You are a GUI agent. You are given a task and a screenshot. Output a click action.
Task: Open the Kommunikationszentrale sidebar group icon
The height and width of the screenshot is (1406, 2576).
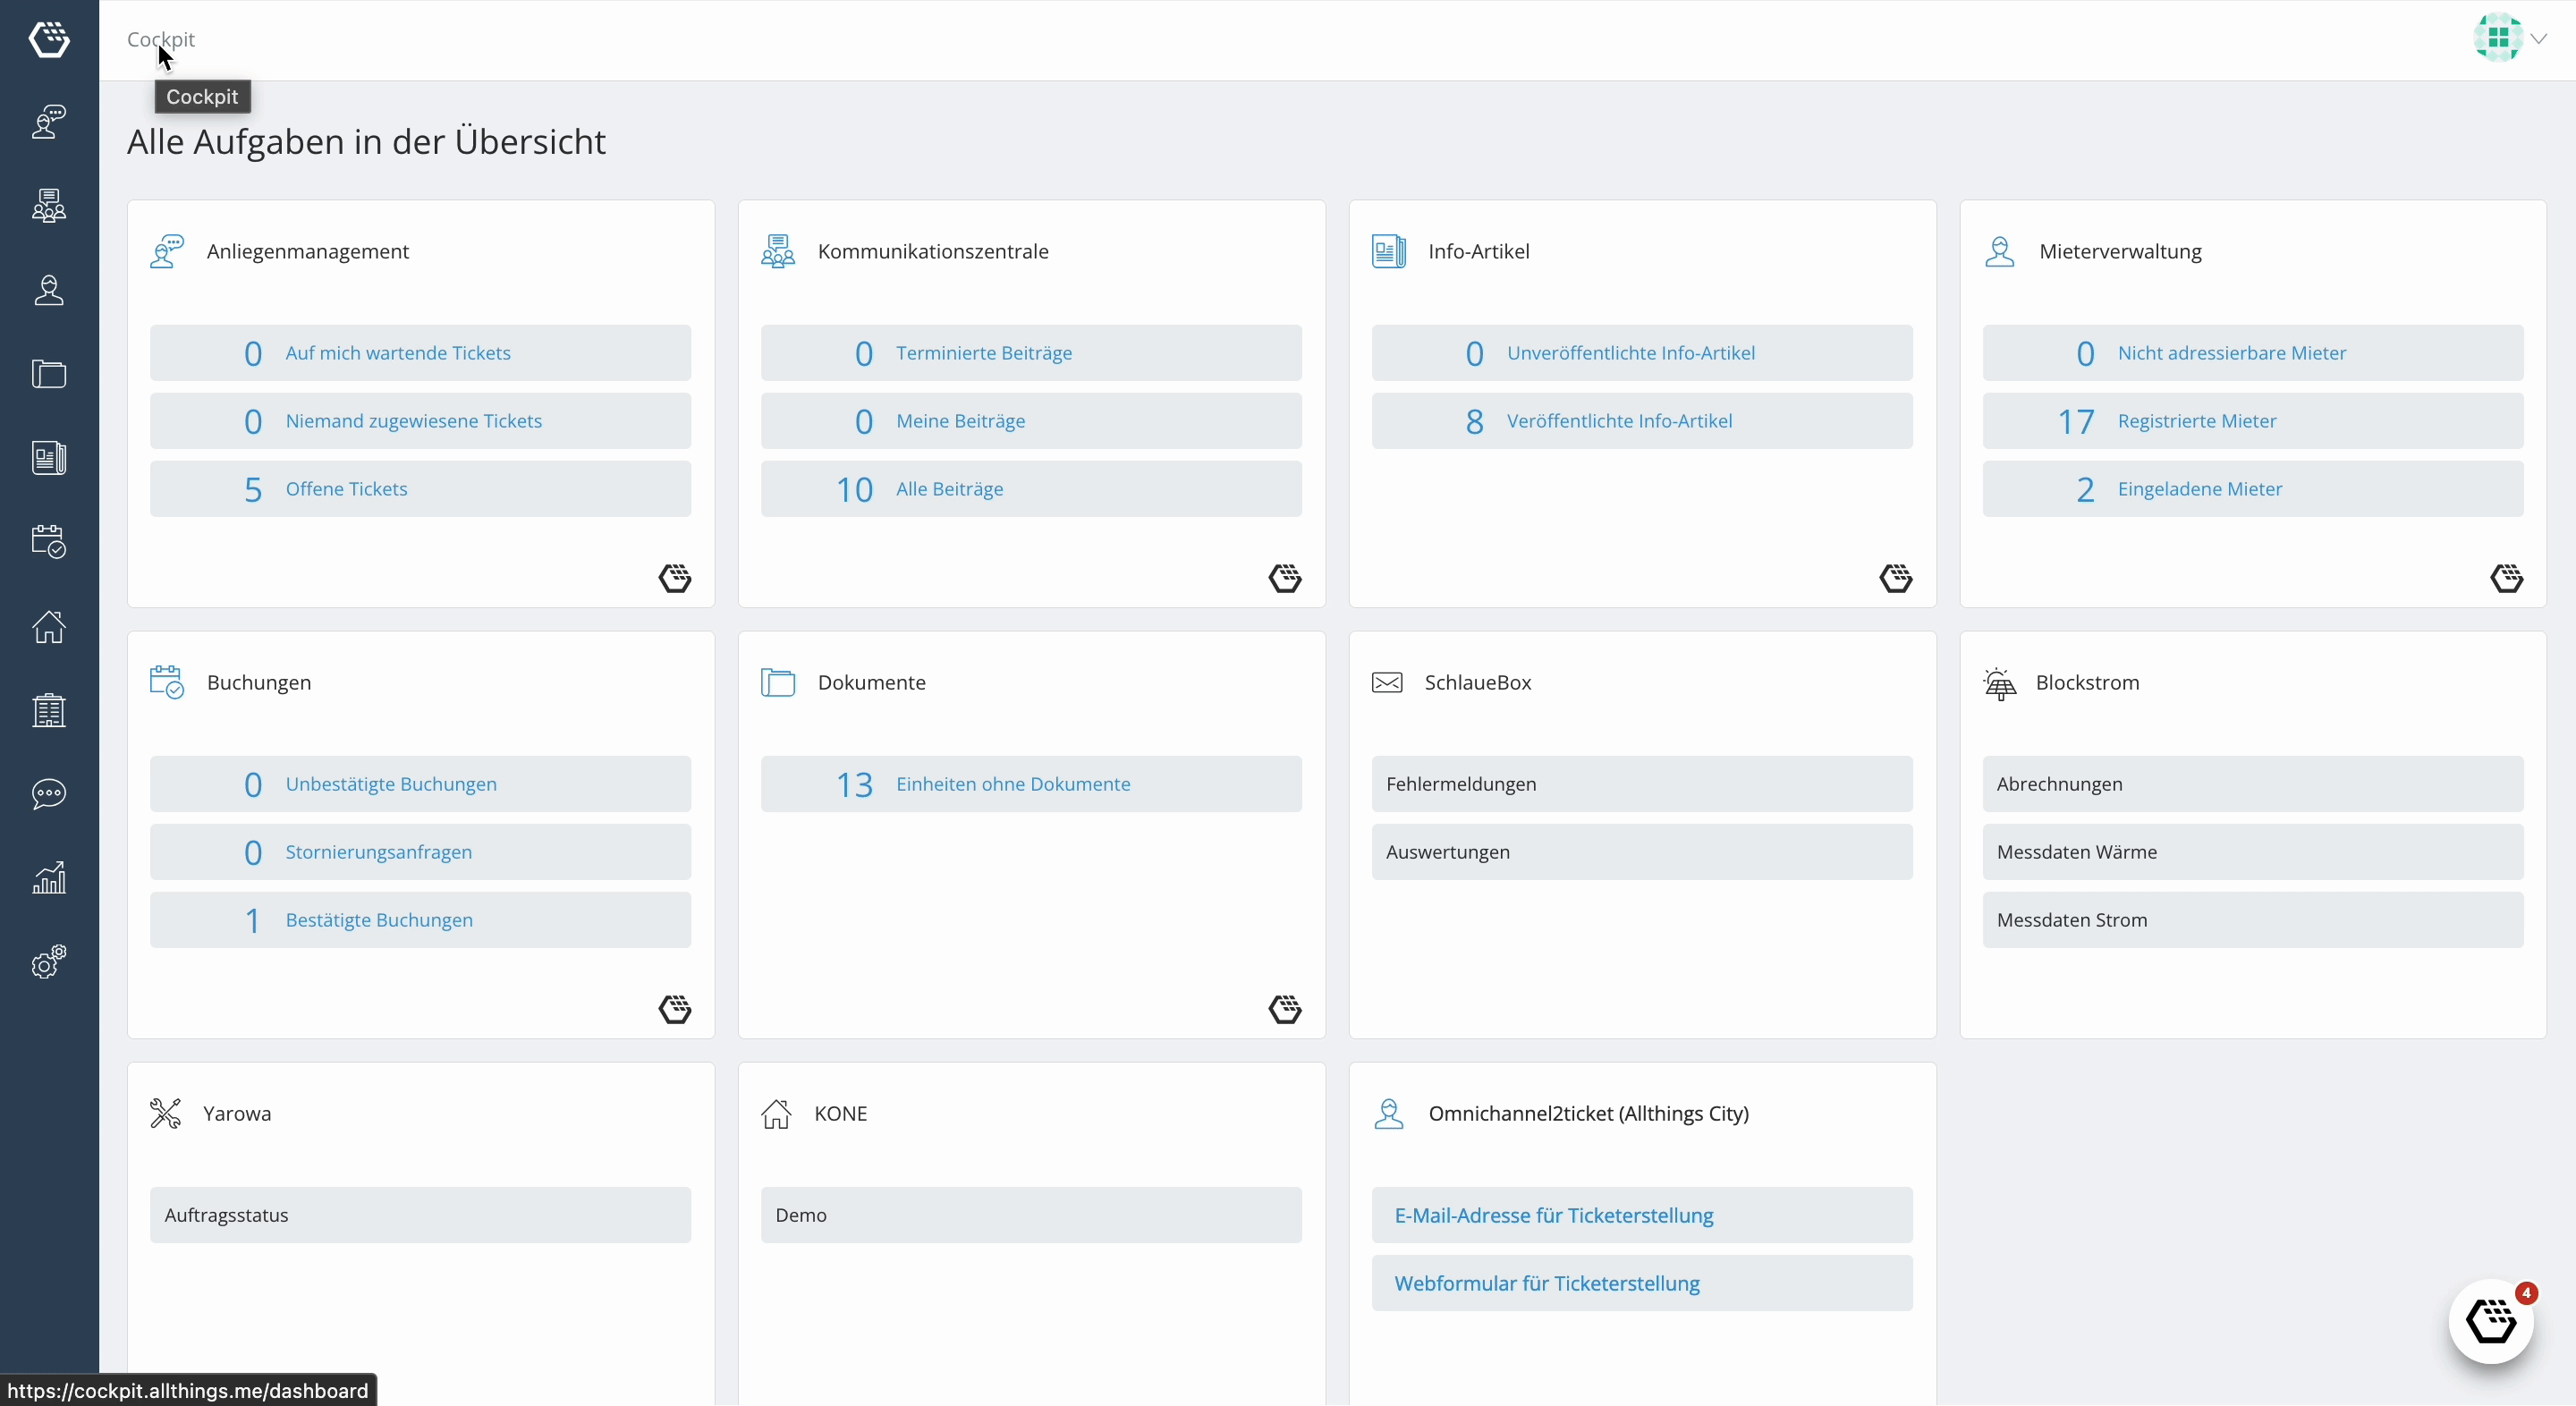tap(49, 206)
